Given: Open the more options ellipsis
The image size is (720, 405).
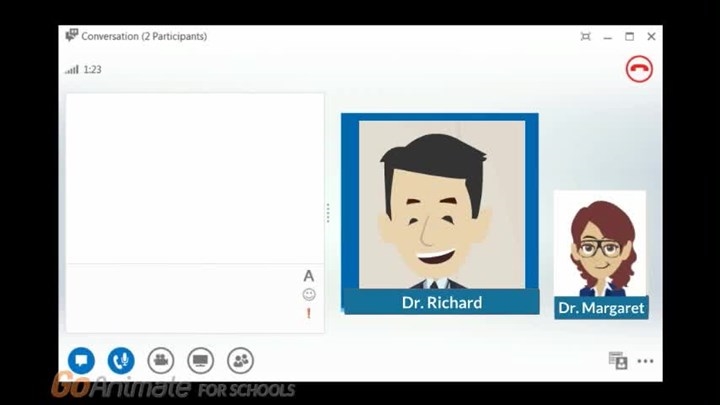Looking at the screenshot, I should [x=645, y=361].
